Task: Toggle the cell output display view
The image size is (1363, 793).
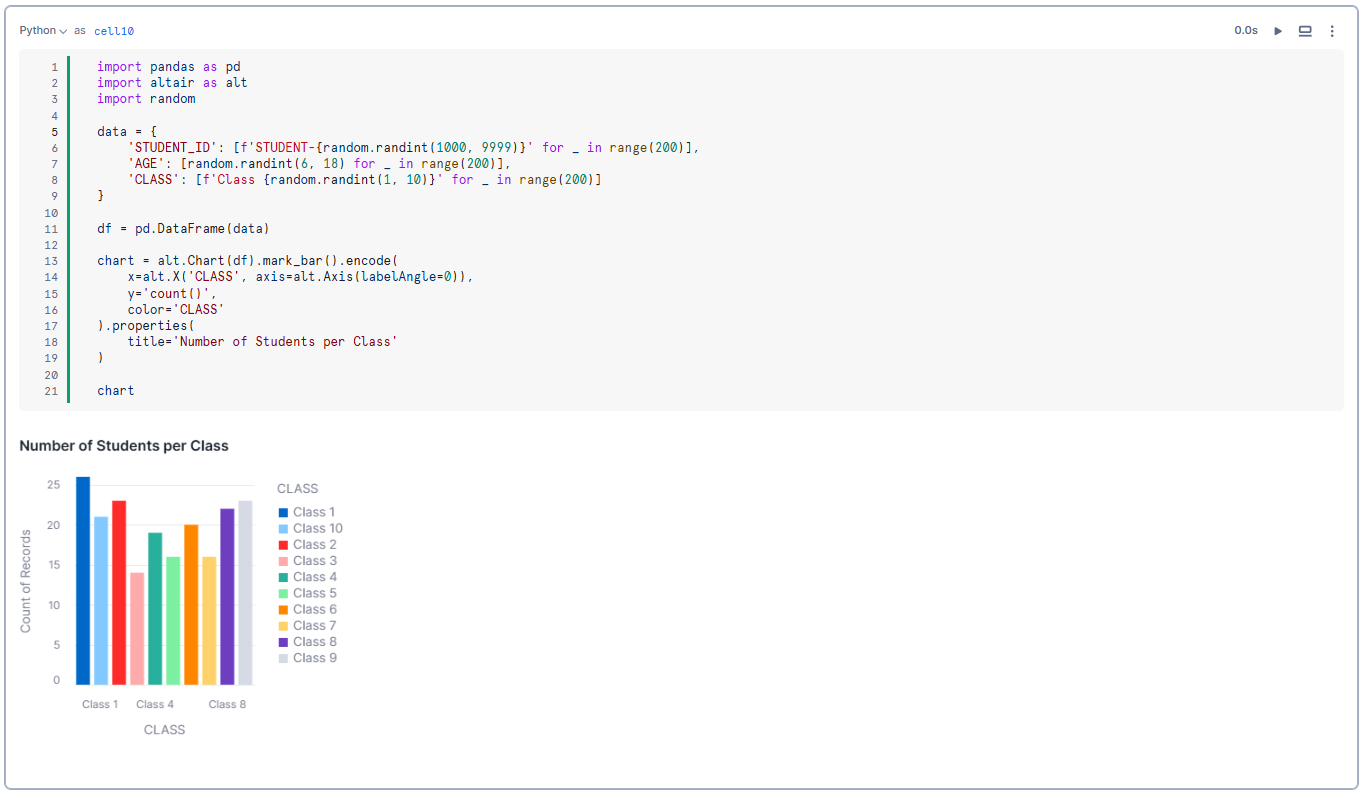Action: pyautogui.click(x=1305, y=30)
